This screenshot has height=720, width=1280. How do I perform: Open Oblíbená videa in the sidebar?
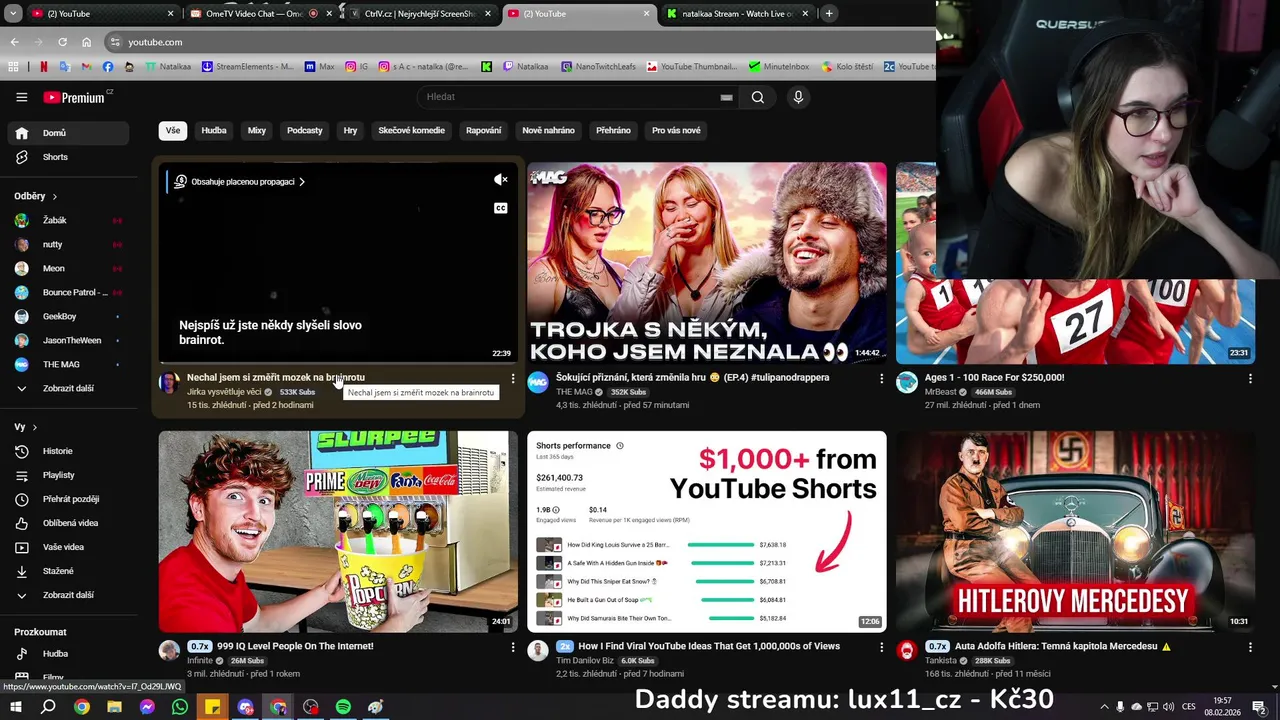tap(68, 523)
